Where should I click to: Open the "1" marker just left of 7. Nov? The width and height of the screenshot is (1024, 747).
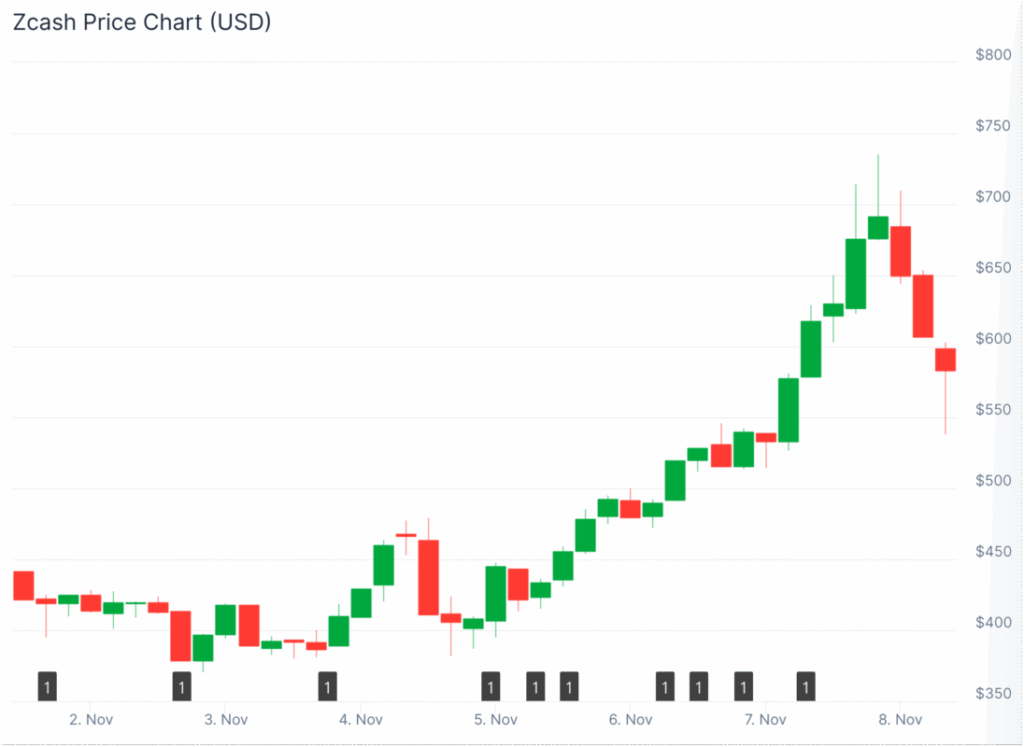tap(743, 687)
